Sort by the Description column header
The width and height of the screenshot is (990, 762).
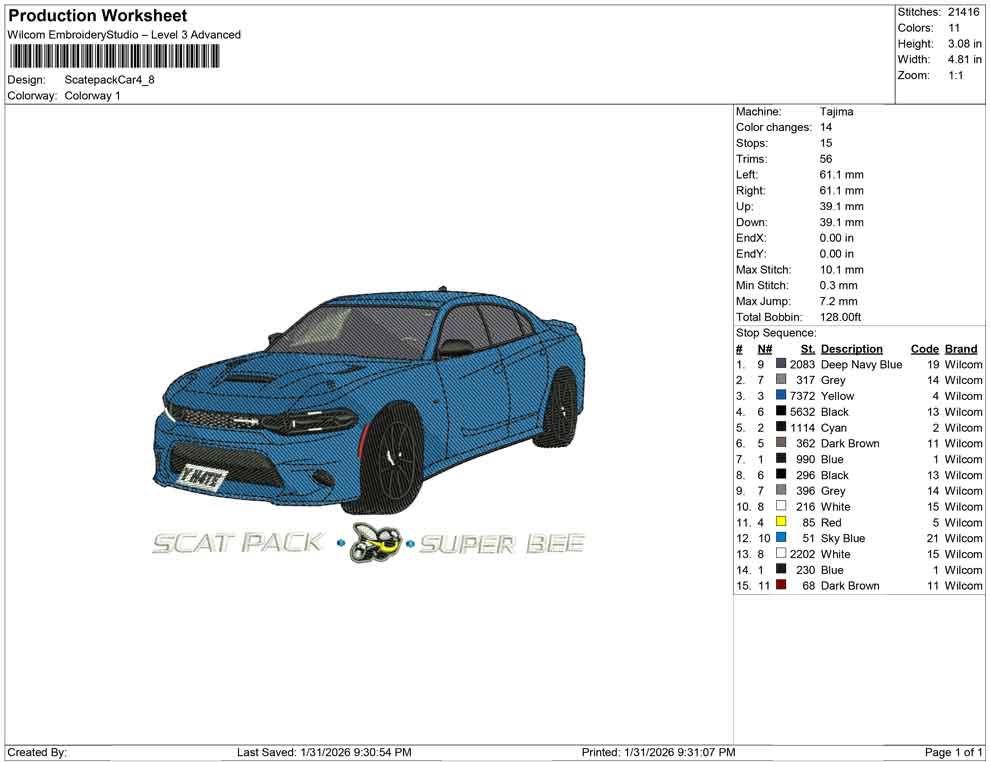pyautogui.click(x=852, y=348)
